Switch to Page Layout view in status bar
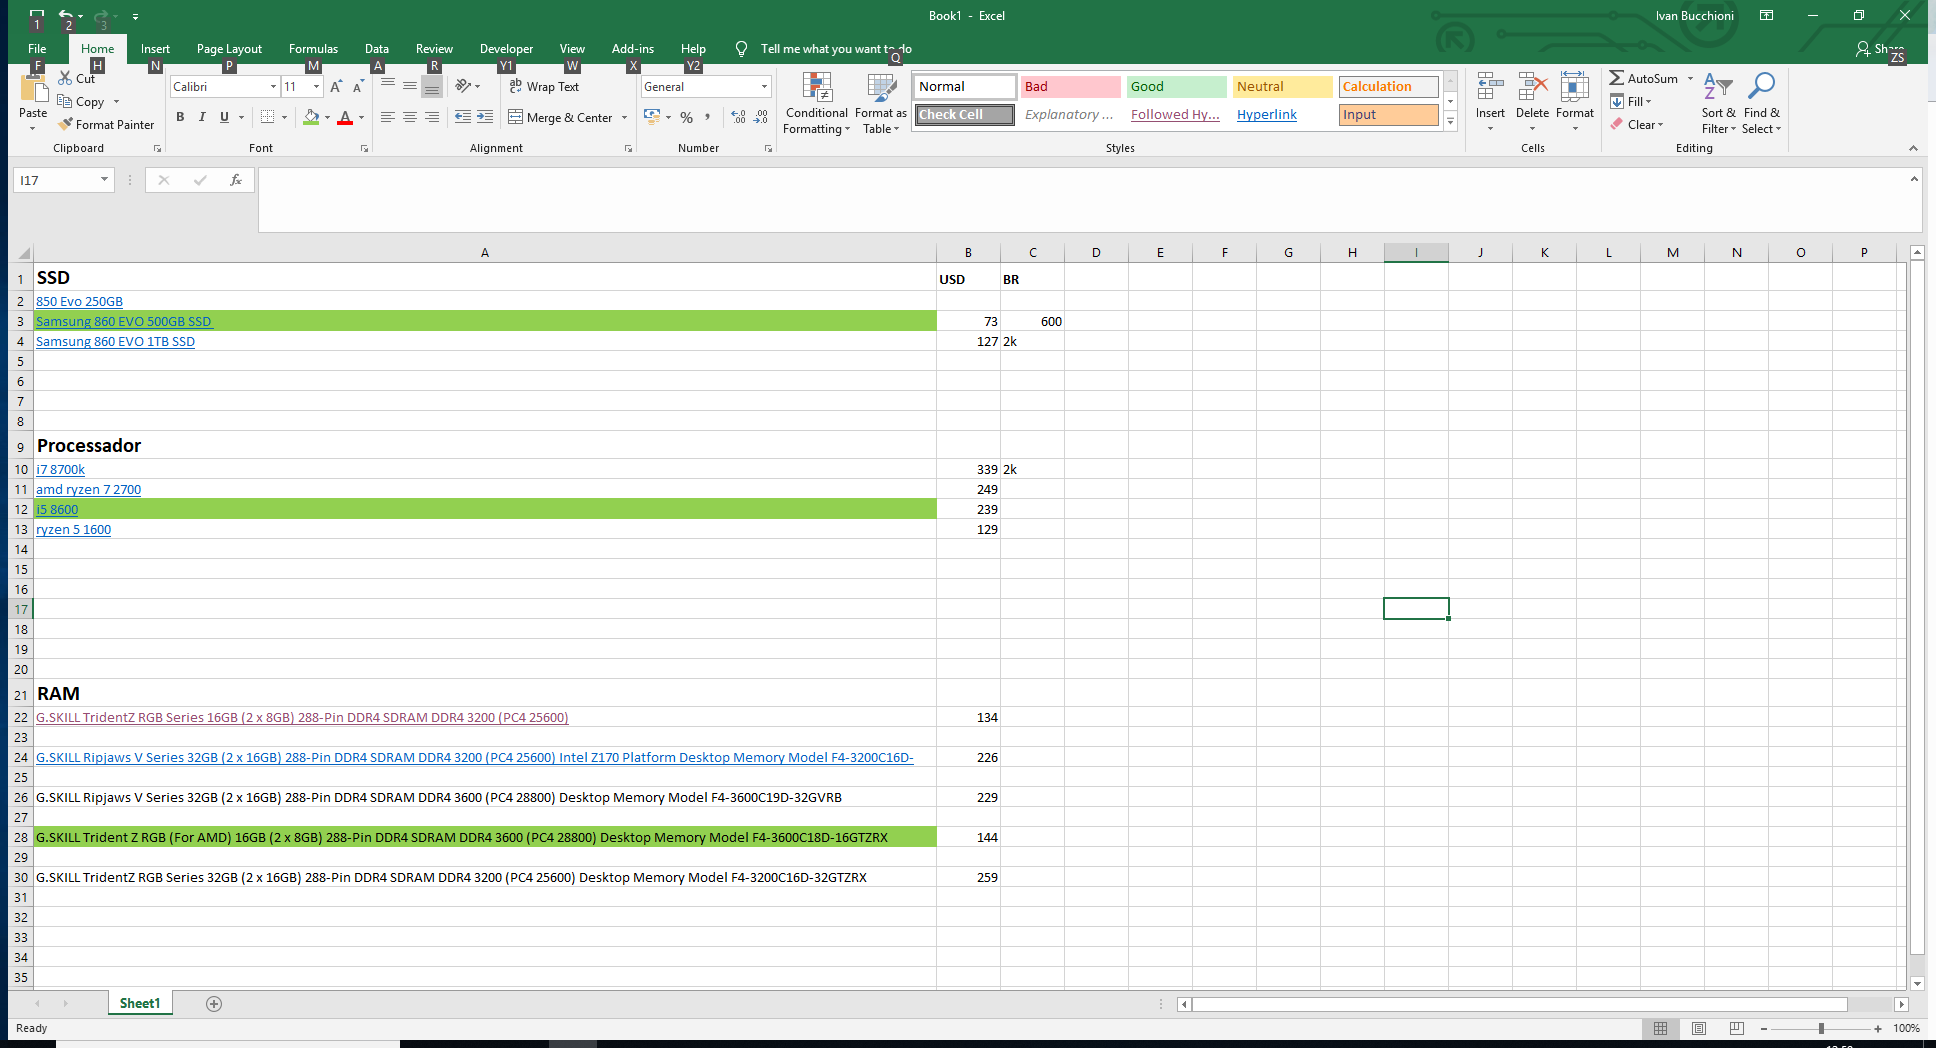Viewport: 1936px width, 1048px height. tap(1699, 1028)
